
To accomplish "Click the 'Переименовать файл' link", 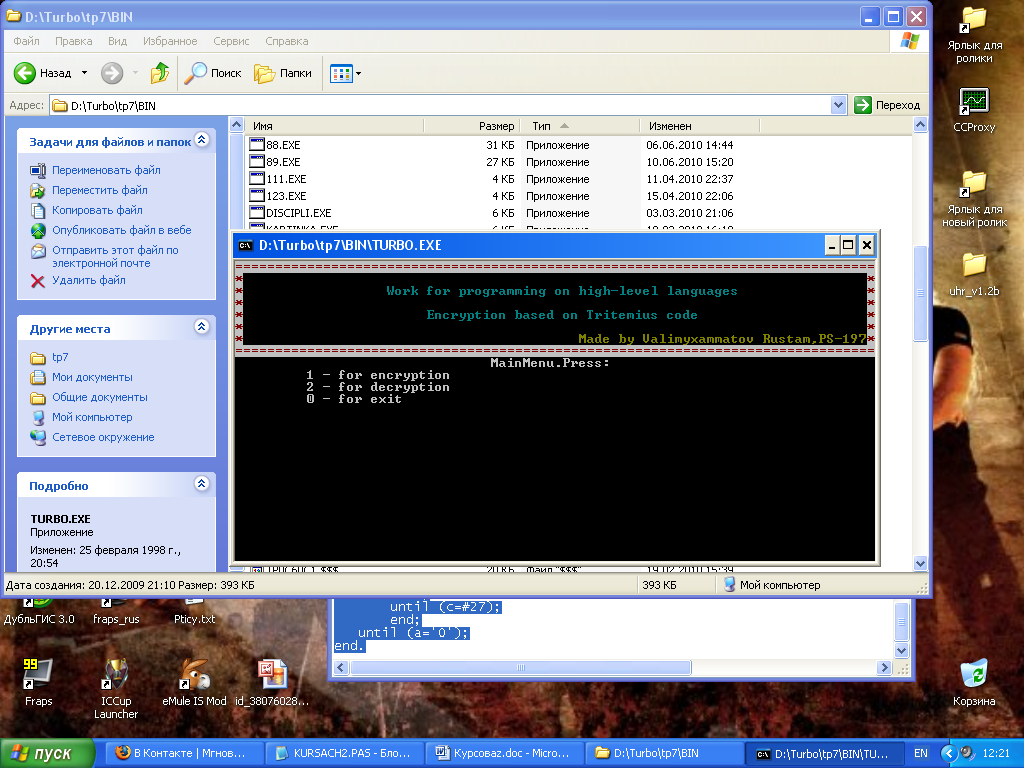I will (x=106, y=170).
